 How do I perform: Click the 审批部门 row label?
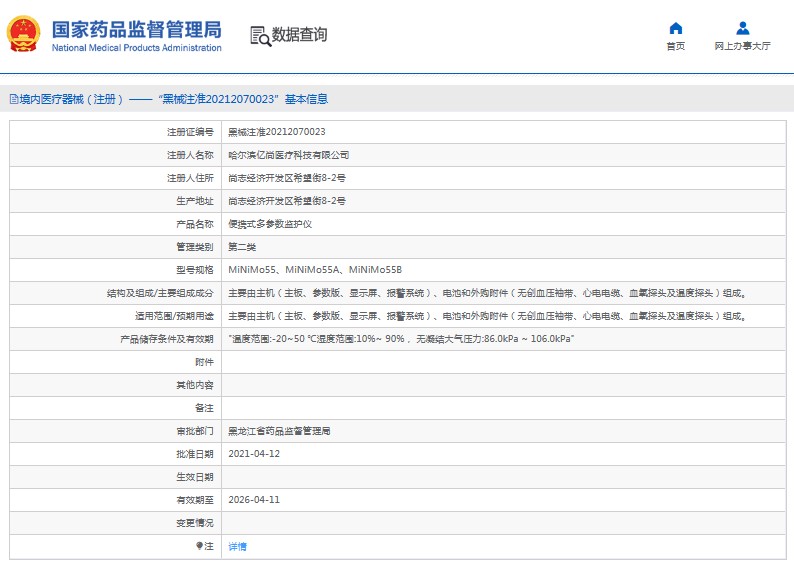[195, 431]
